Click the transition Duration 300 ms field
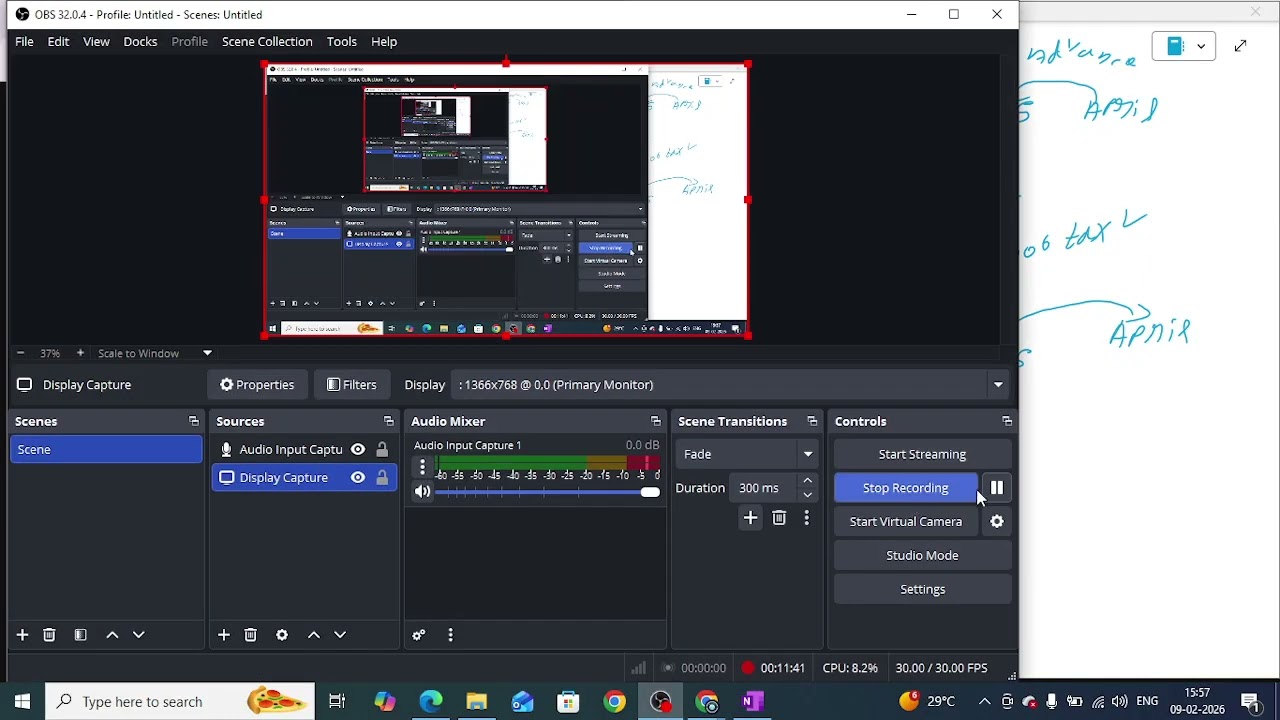This screenshot has height=720, width=1280. click(x=764, y=488)
